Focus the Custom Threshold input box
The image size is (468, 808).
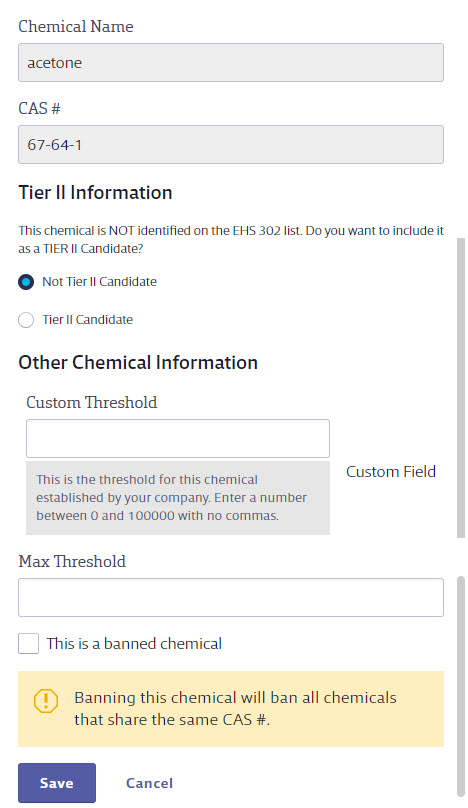pyautogui.click(x=178, y=439)
